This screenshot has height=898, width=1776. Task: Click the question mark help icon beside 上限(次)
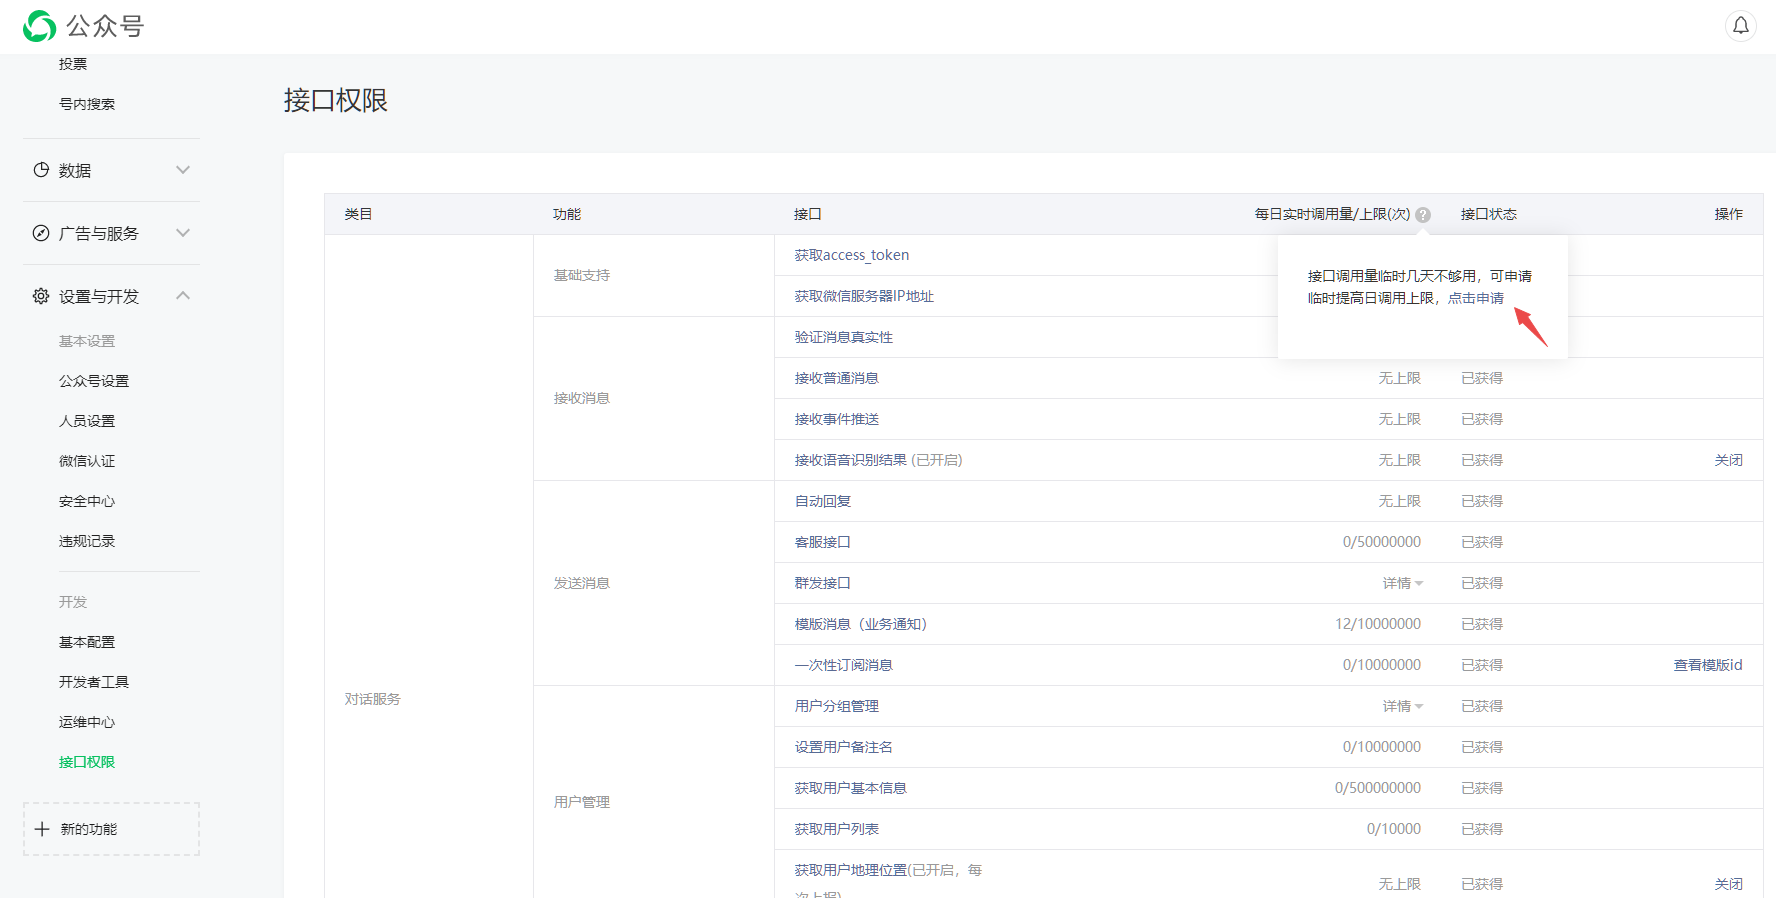tap(1423, 215)
